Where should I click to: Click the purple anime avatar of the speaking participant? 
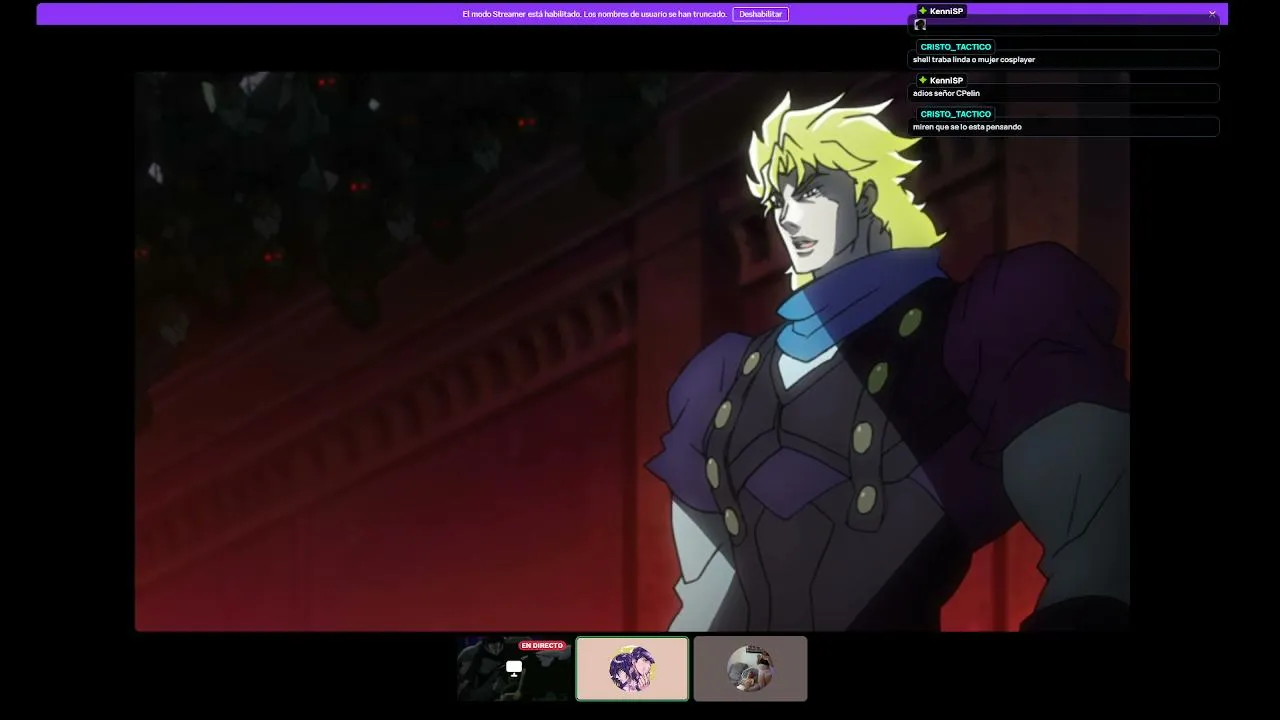click(632, 669)
